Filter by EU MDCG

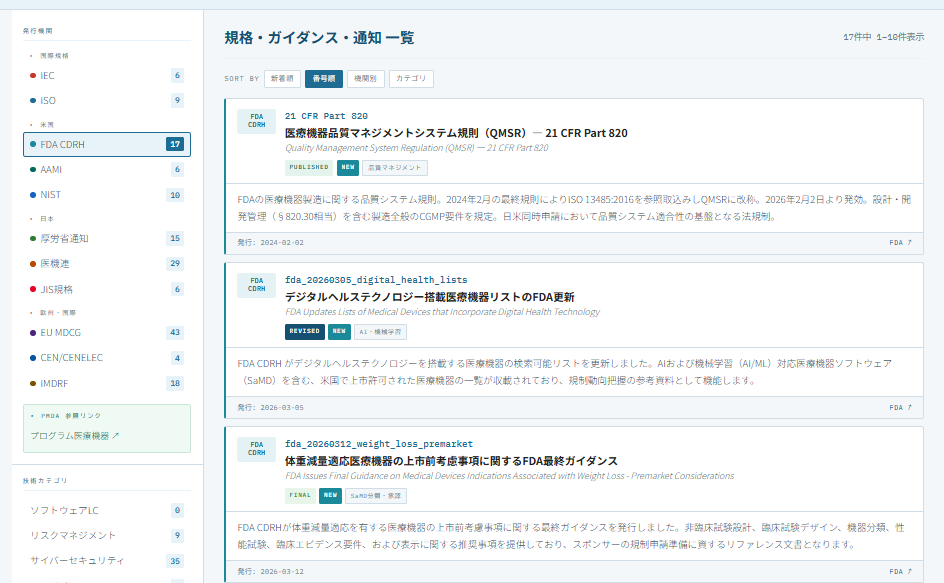[x=107, y=332]
